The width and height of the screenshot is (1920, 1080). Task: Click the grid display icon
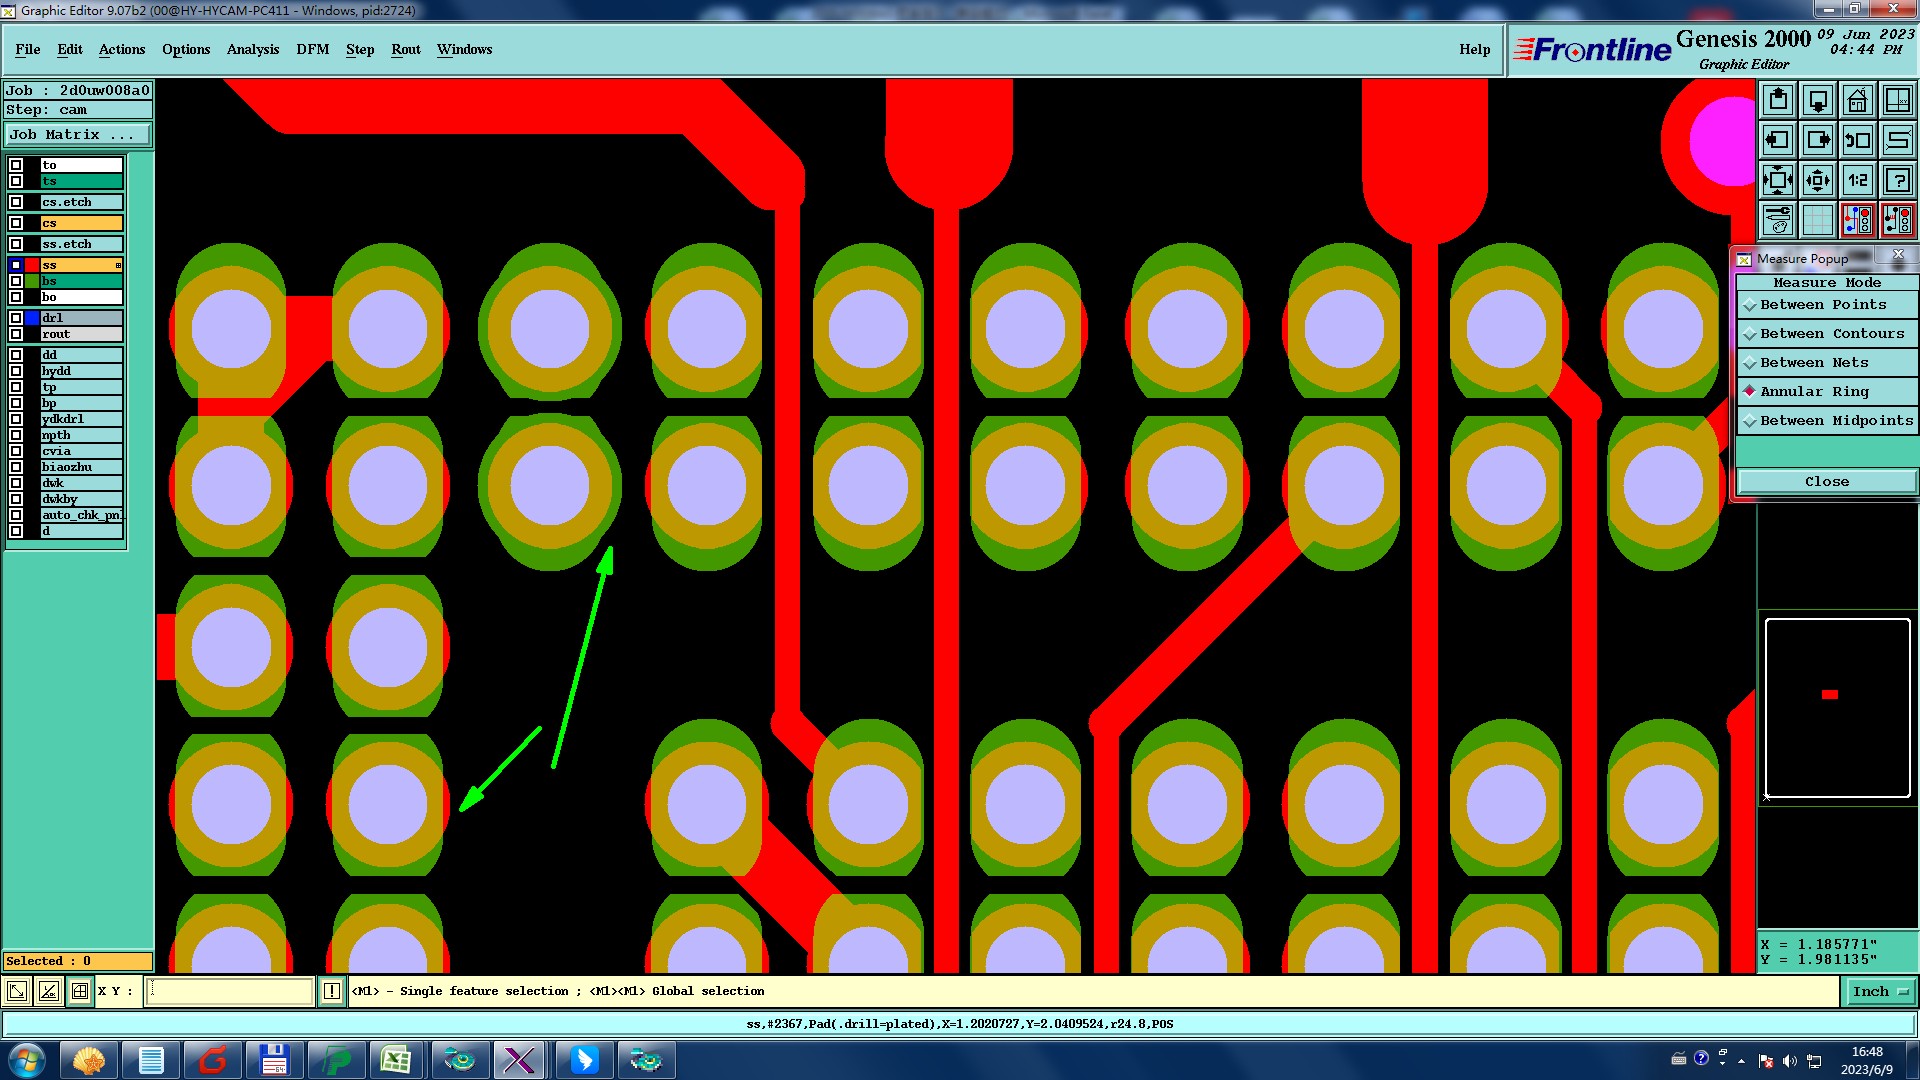tap(1817, 219)
